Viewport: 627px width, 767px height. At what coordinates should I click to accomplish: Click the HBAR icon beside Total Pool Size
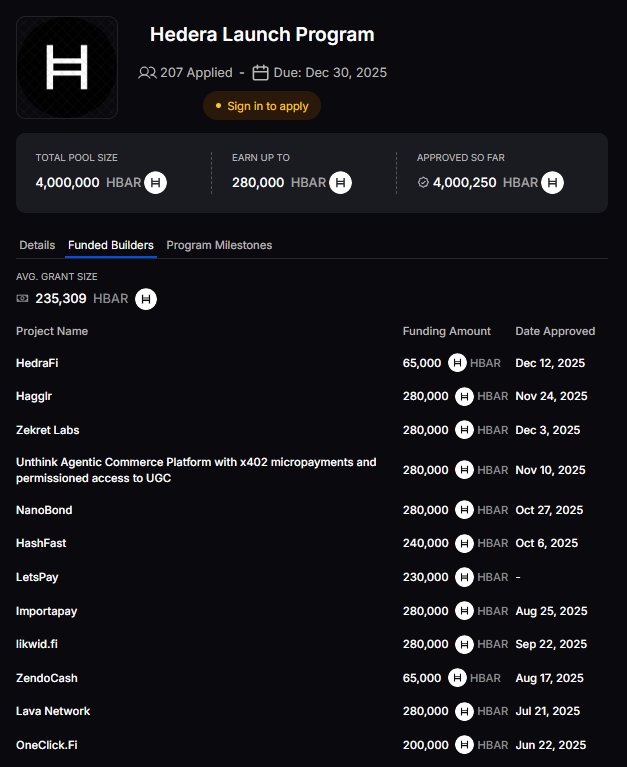[155, 183]
